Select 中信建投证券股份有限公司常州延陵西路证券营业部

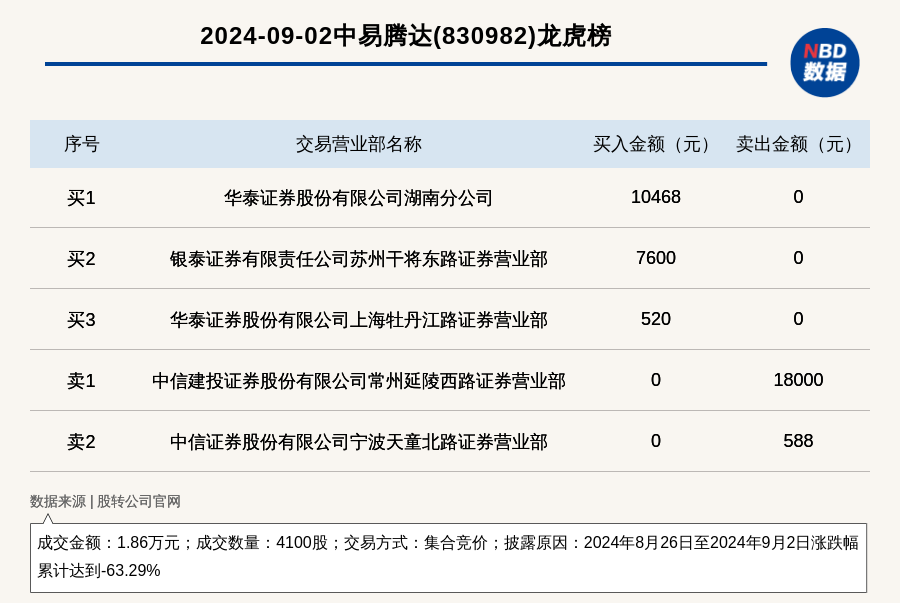[359, 381]
